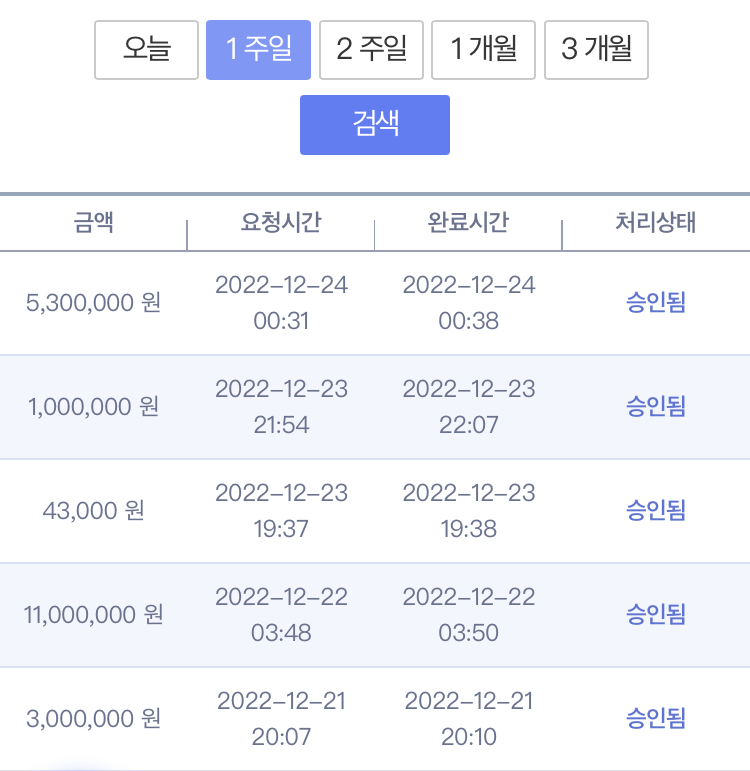The image size is (750, 771).
Task: Open 승인됨 status for 5,300,000 원 row
Action: pos(656,302)
